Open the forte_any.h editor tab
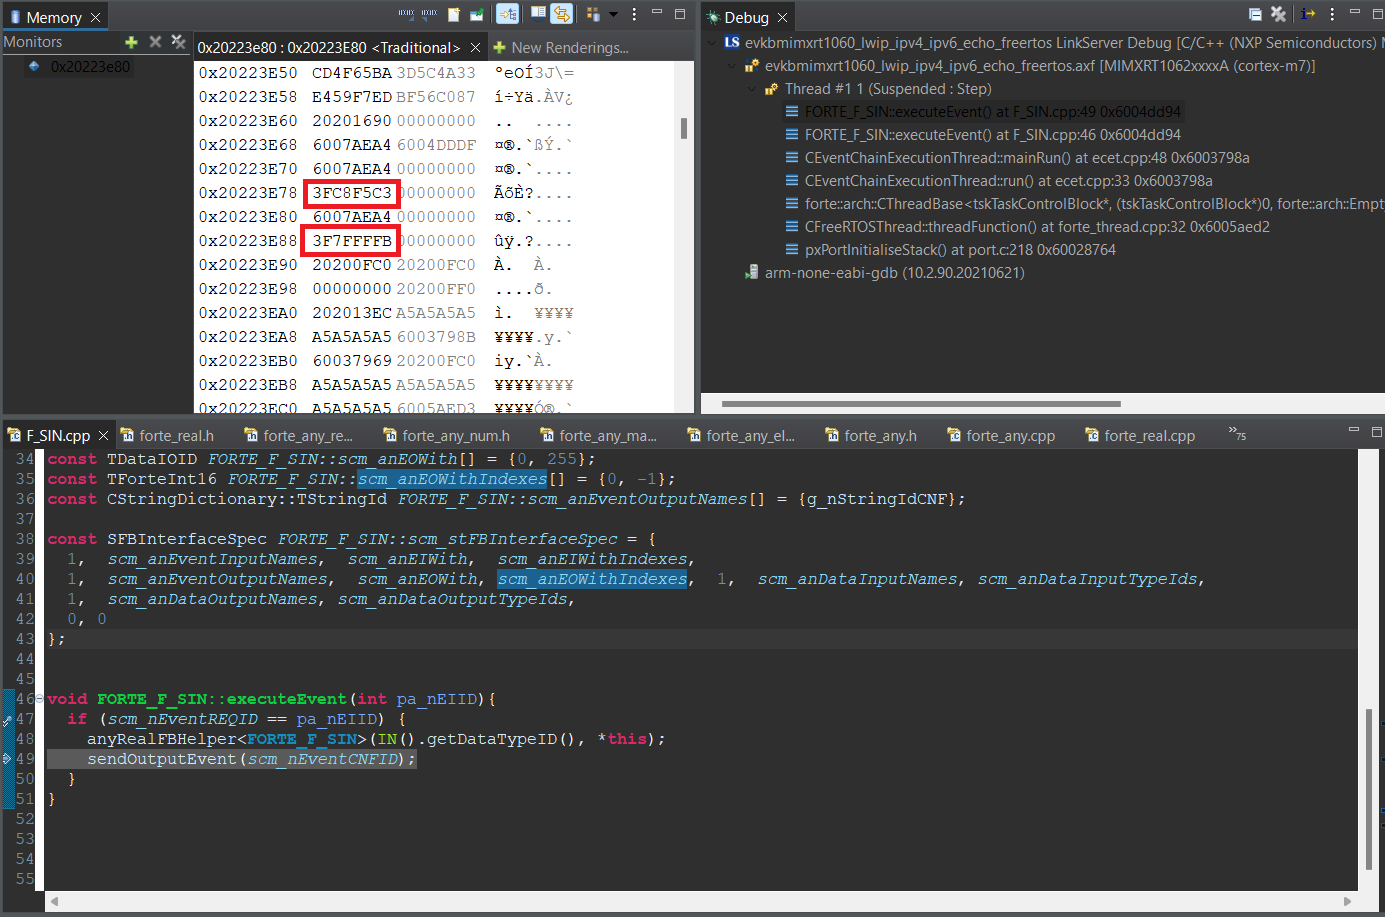Image resolution: width=1385 pixels, height=917 pixels. 871,436
